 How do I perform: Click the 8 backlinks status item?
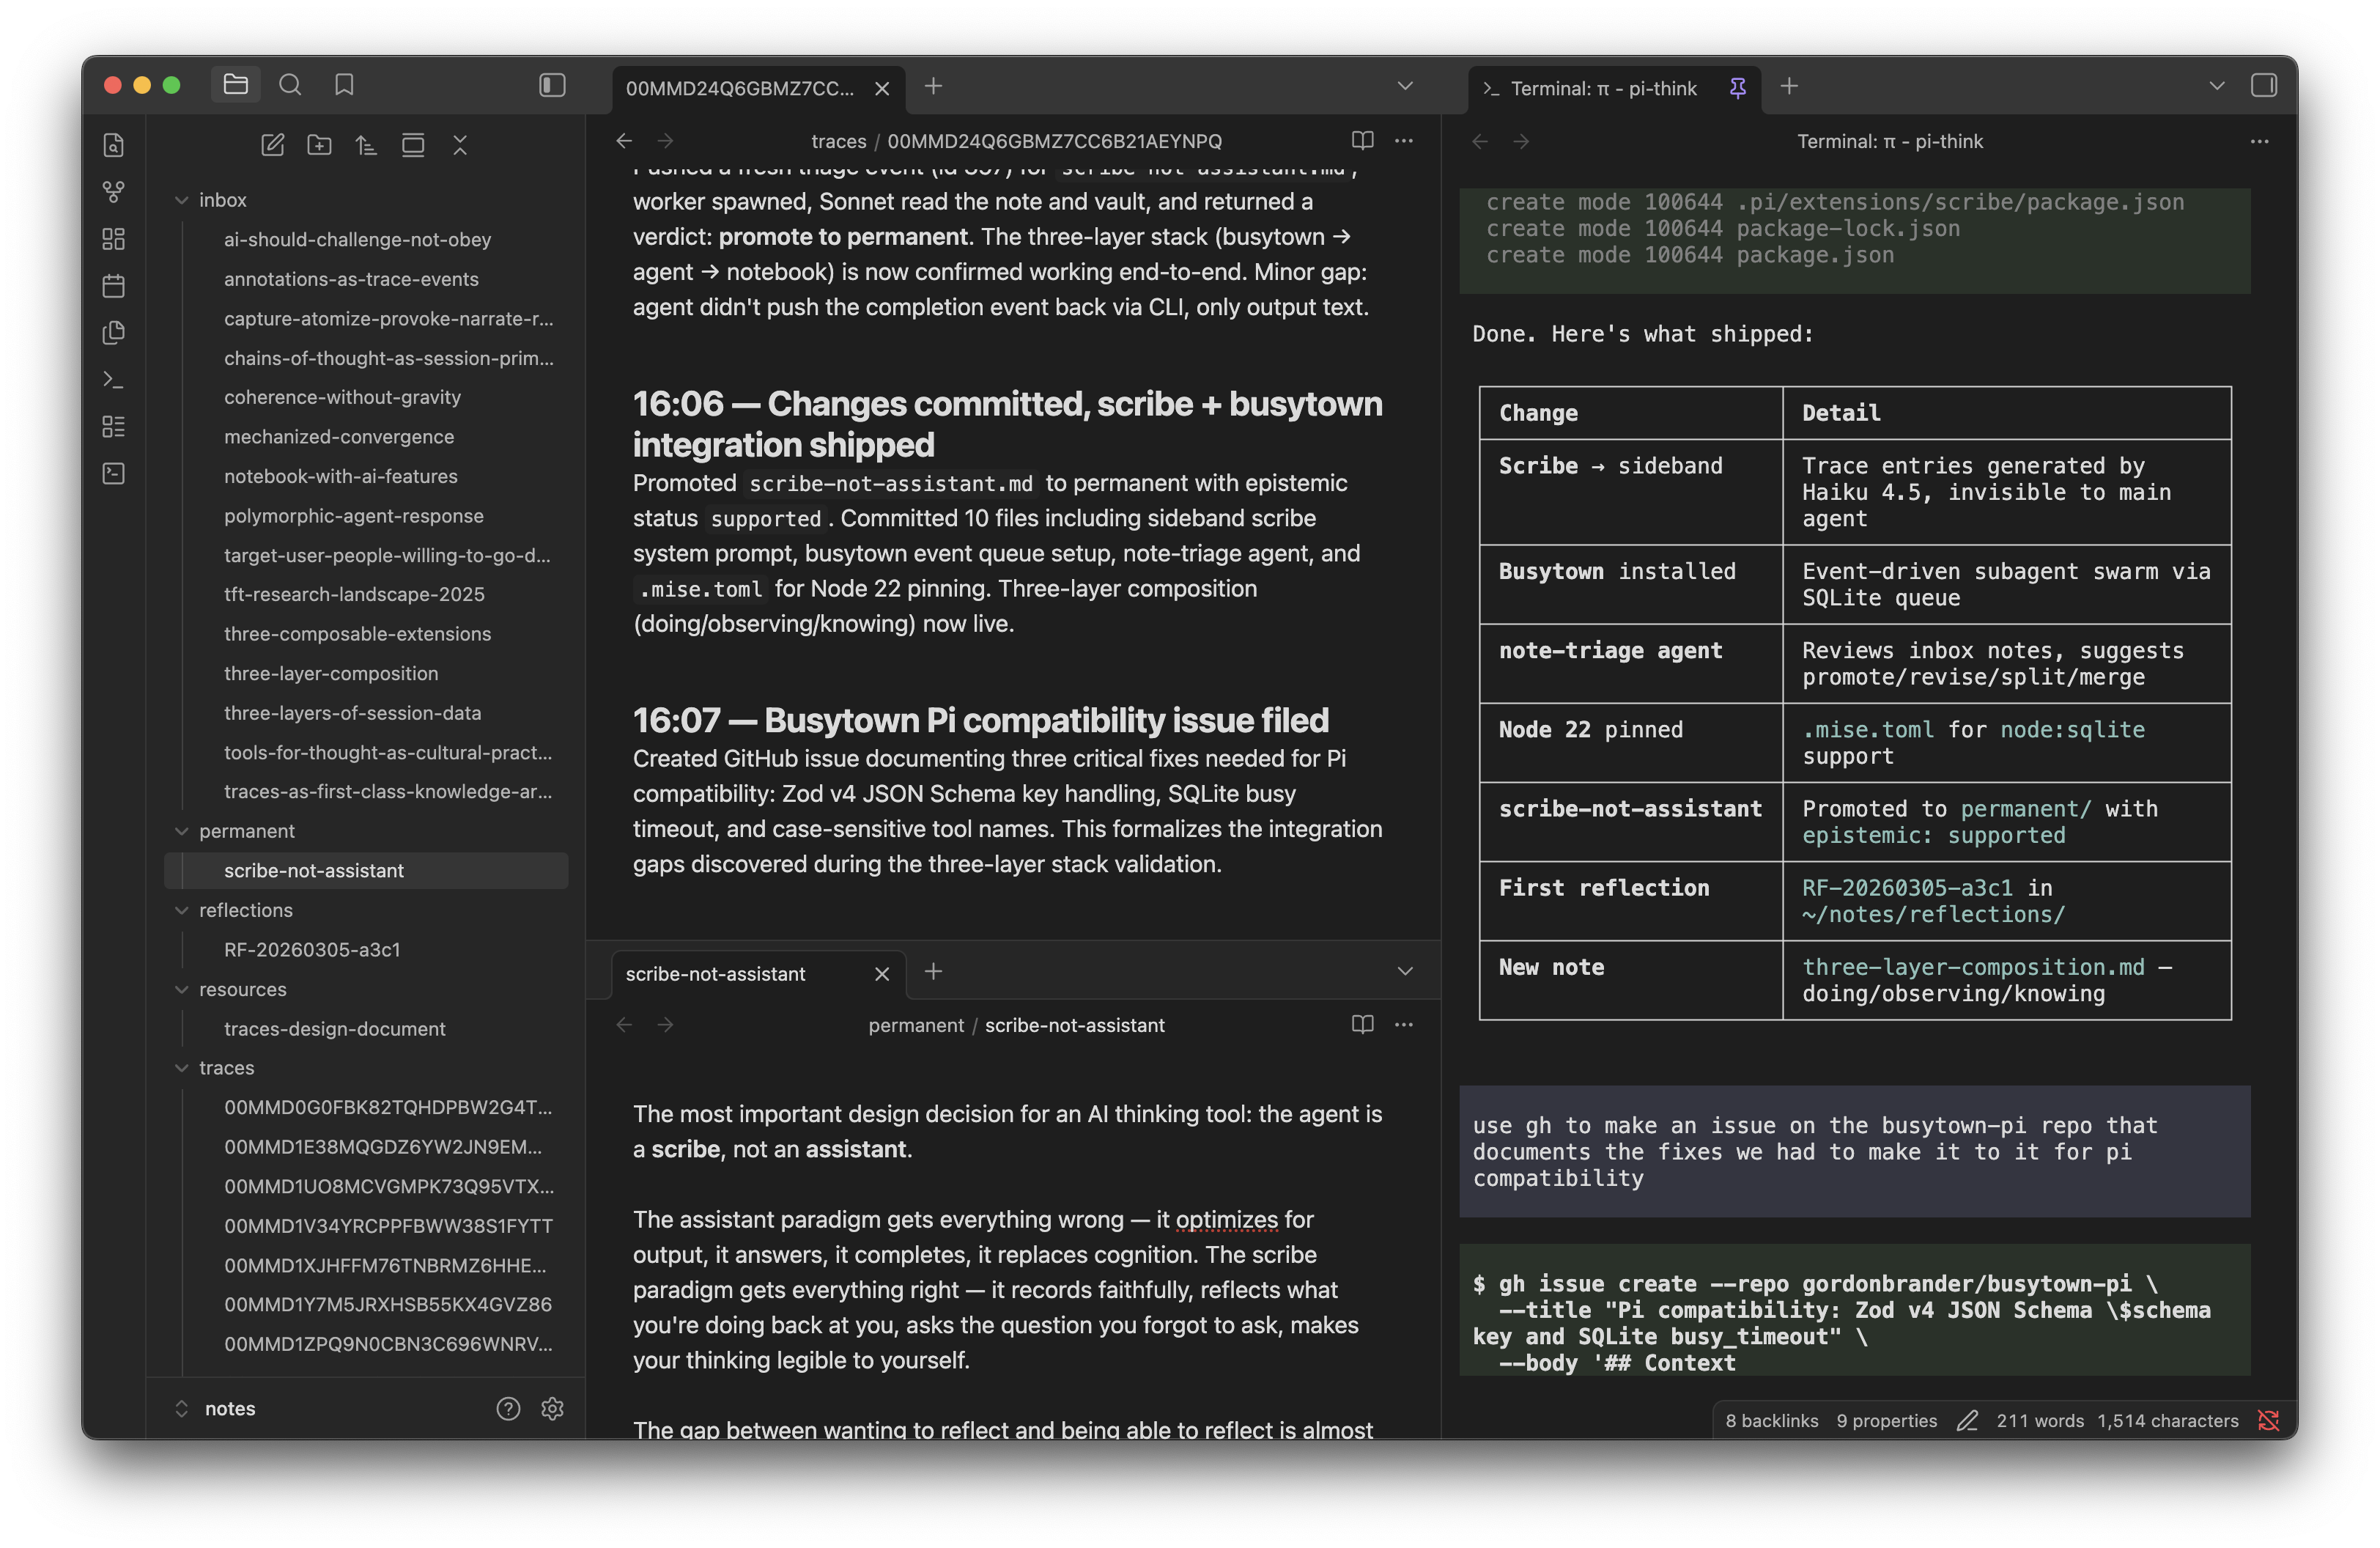[1771, 1421]
